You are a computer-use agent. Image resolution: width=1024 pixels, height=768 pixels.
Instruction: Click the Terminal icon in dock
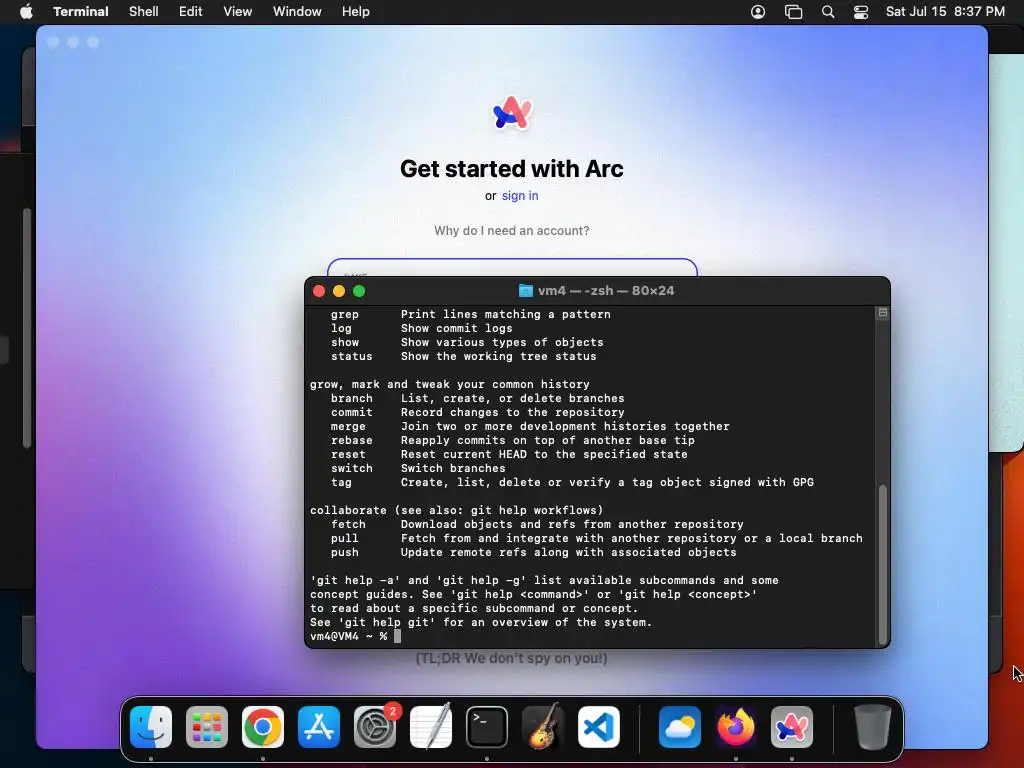487,727
